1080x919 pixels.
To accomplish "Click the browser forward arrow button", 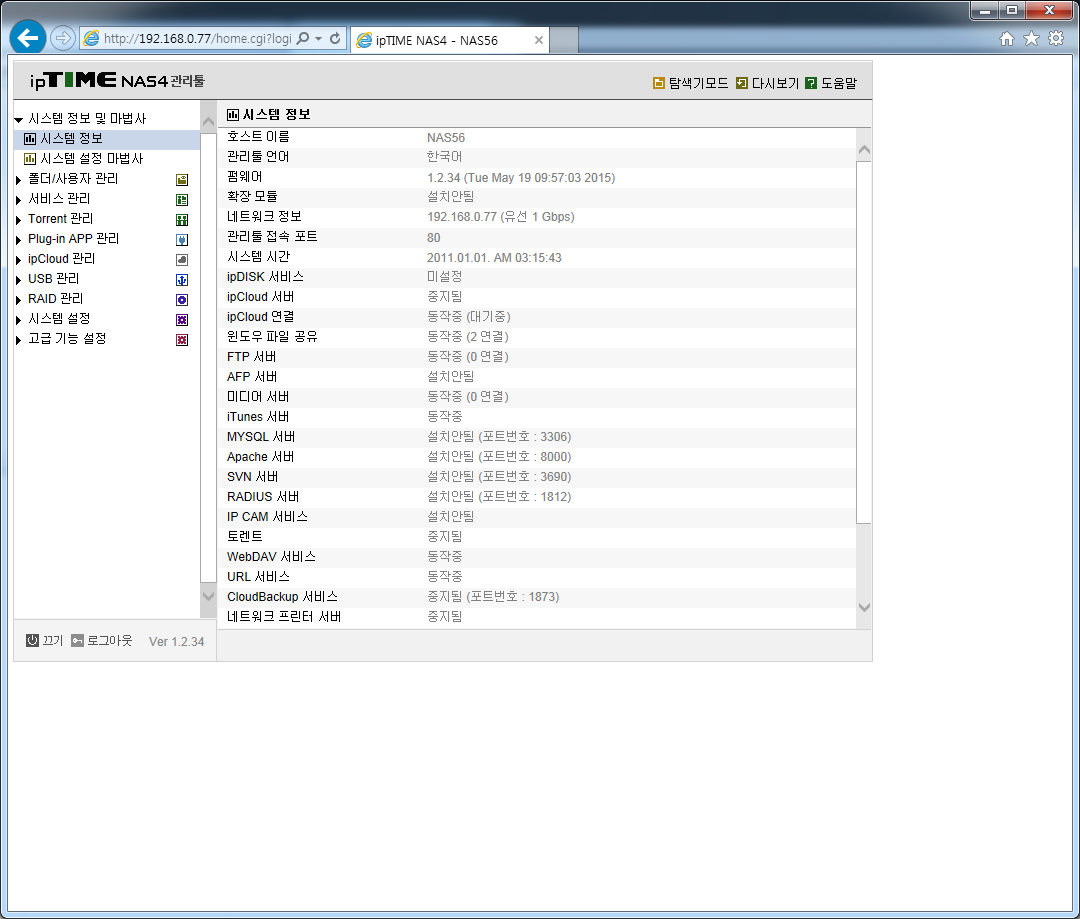I will tap(63, 38).
